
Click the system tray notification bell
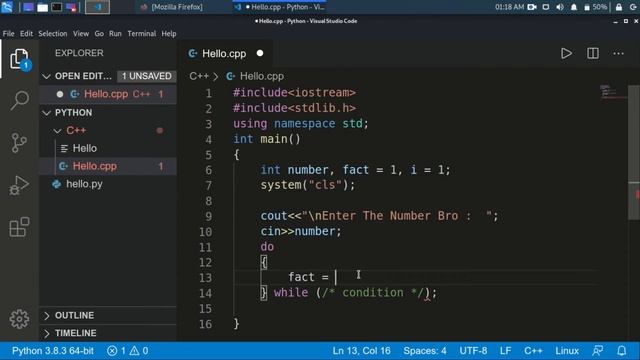click(574, 7)
